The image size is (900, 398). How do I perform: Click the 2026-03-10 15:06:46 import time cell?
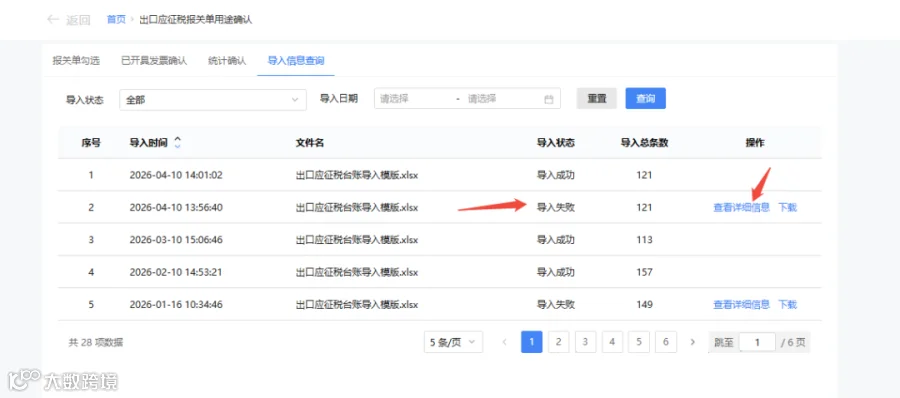pyautogui.click(x=176, y=240)
